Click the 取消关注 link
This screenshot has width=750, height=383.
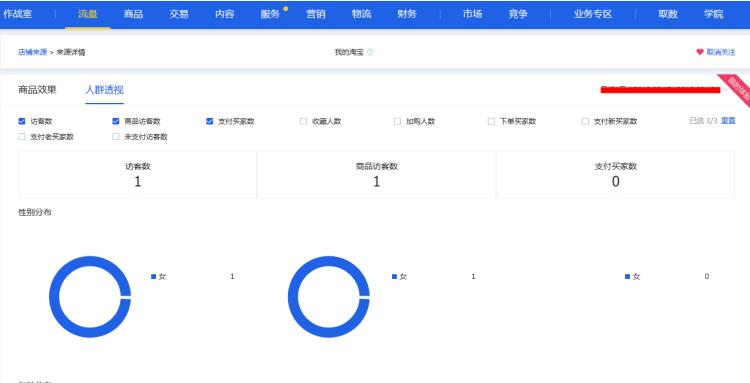pyautogui.click(x=721, y=52)
